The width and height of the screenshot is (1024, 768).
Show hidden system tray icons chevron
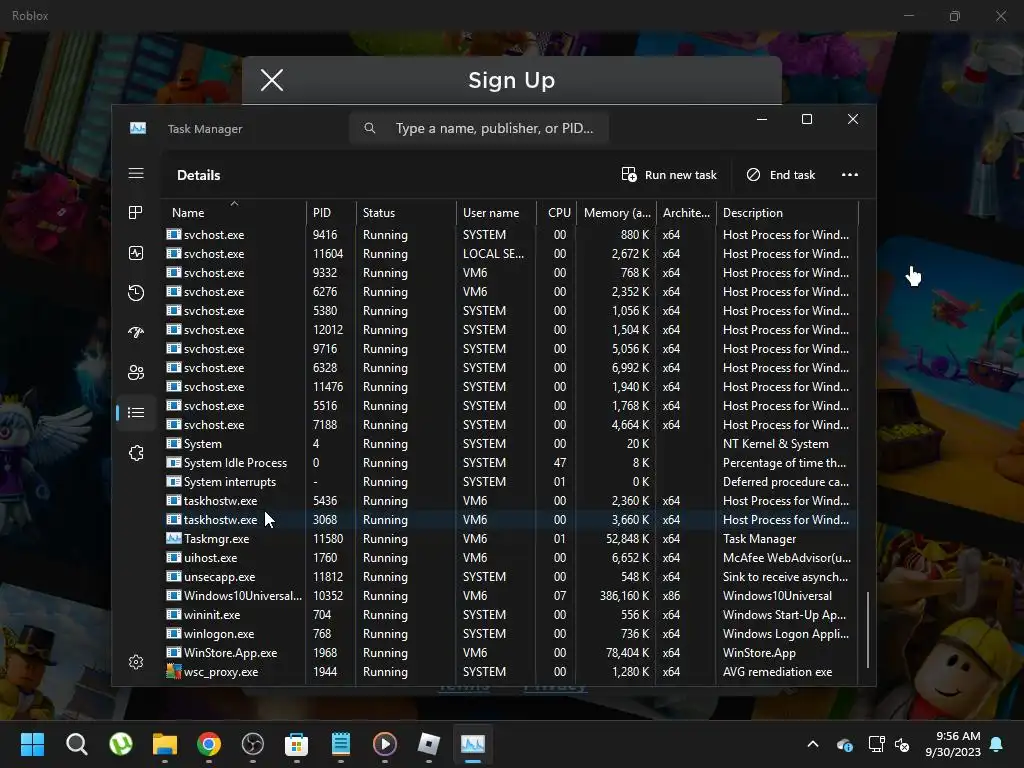(x=813, y=744)
